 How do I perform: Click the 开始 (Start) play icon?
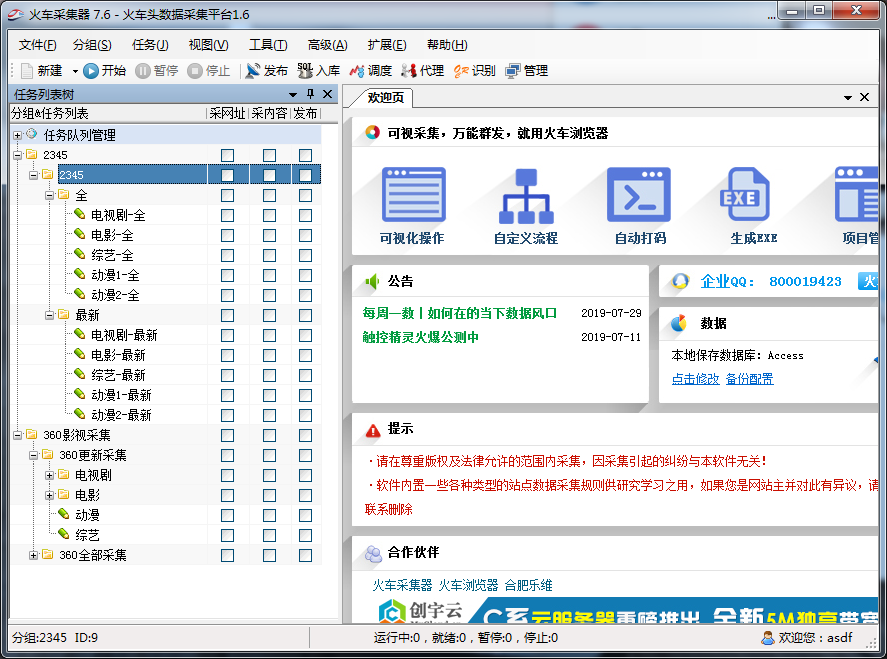pos(91,71)
